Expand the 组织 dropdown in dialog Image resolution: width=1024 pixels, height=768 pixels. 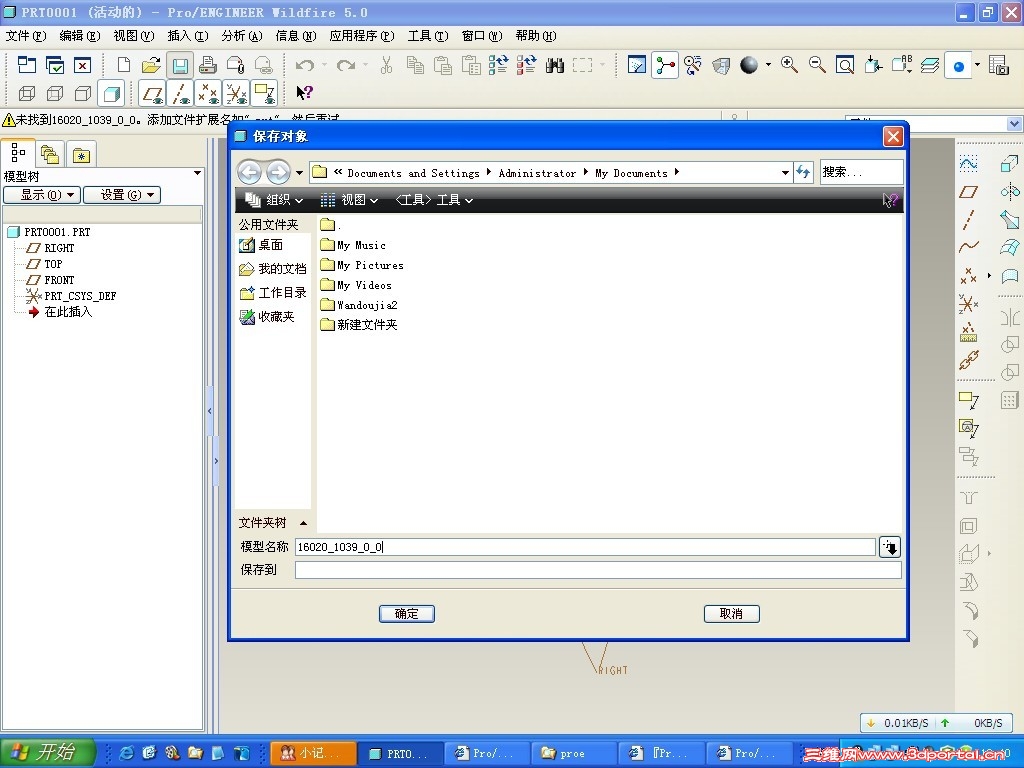[x=274, y=200]
